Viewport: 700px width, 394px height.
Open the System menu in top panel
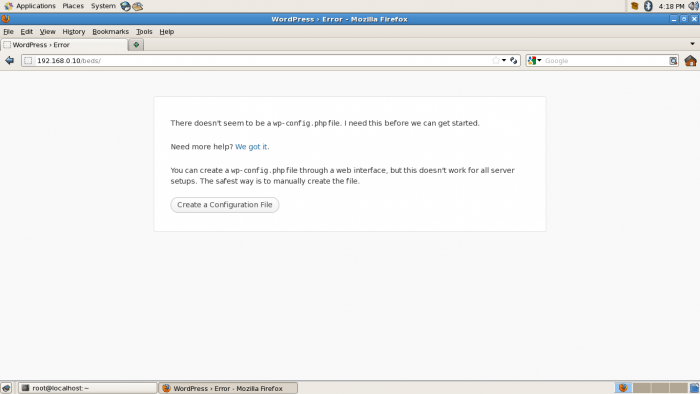point(103,6)
